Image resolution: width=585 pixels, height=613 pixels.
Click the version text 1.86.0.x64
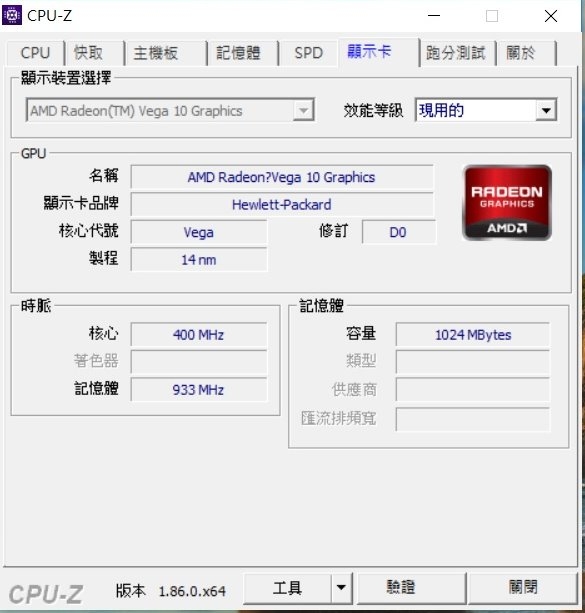pos(192,591)
